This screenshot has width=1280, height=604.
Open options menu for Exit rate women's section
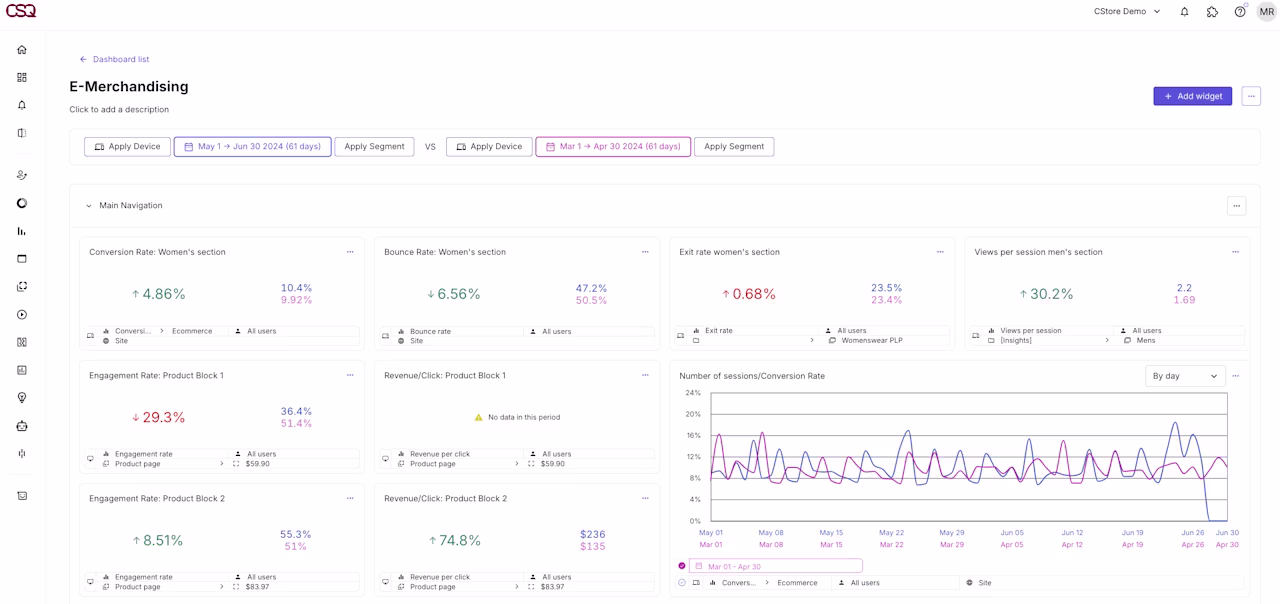tap(940, 252)
